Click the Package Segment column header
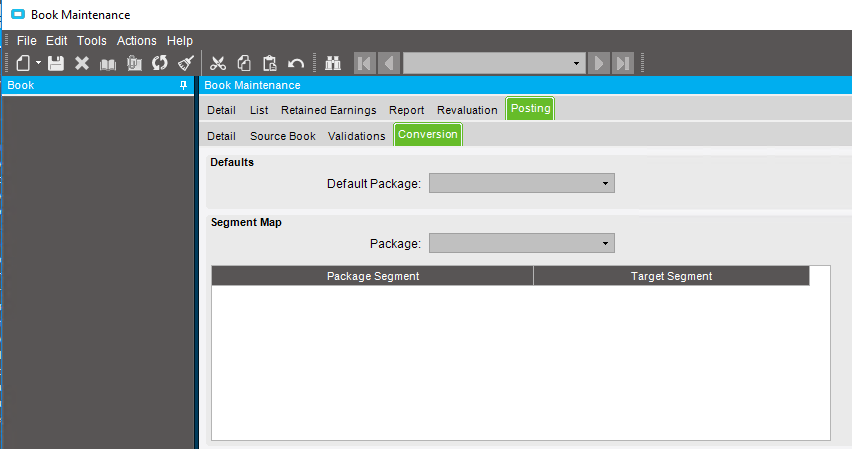The width and height of the screenshot is (852, 449). point(373,276)
